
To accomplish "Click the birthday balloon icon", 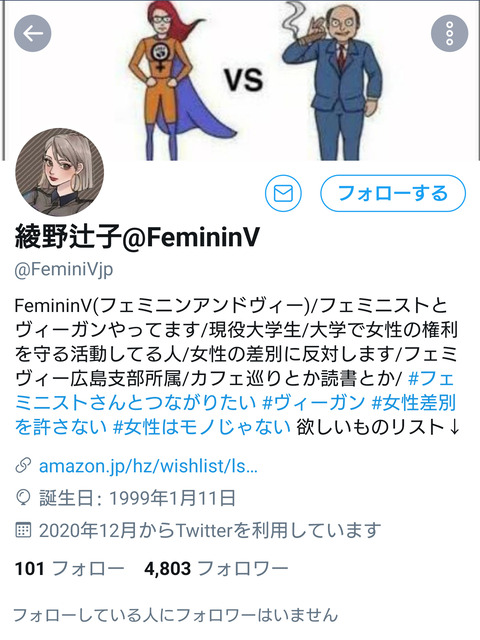I will tap(23, 498).
